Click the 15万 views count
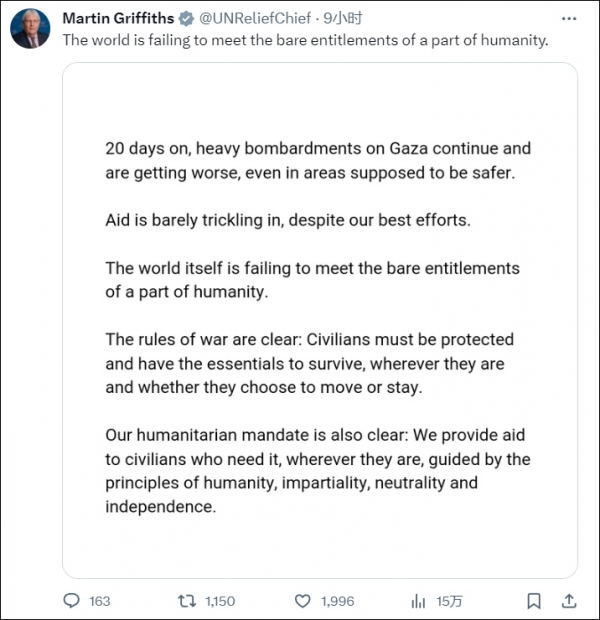This screenshot has width=600, height=620. (450, 601)
